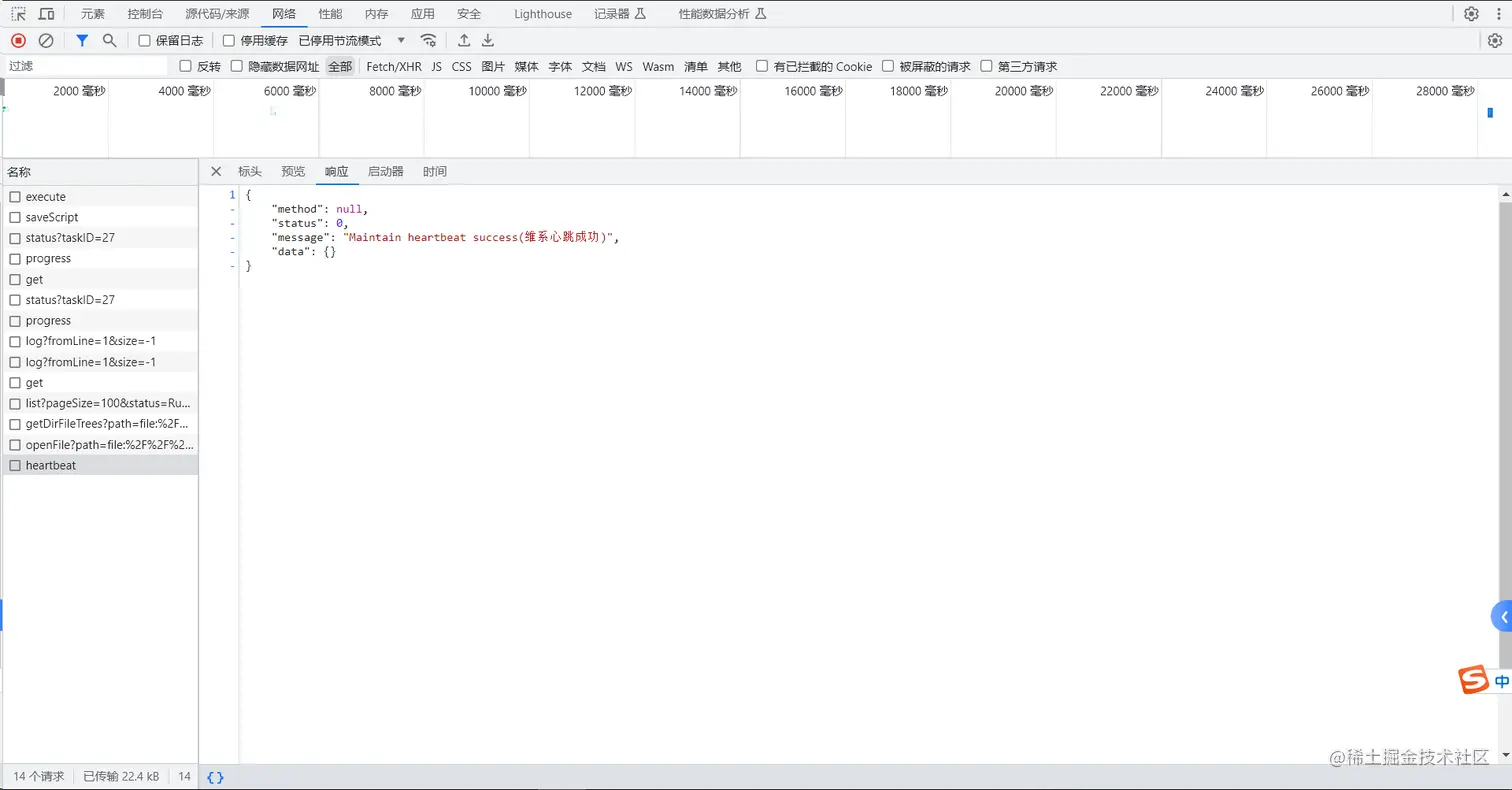The width and height of the screenshot is (1512, 790).
Task: Select the saveScript request row
Action: coord(100,217)
